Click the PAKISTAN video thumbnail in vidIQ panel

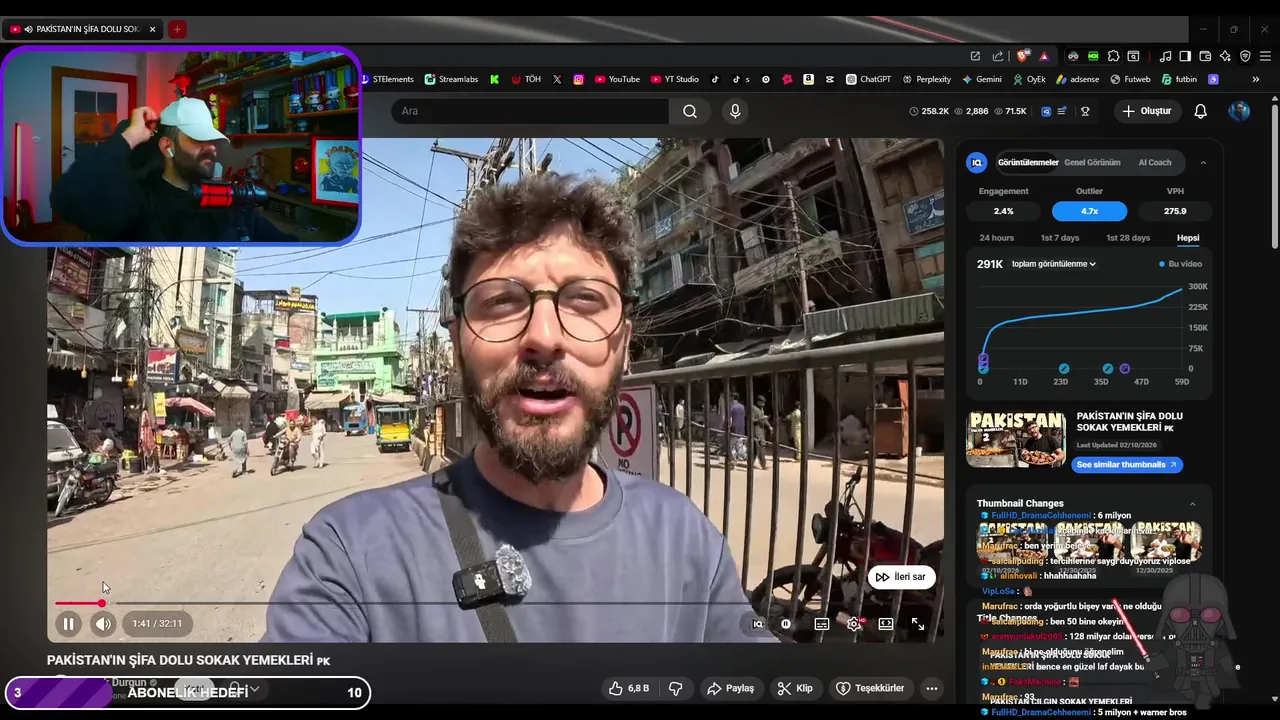click(x=1016, y=438)
